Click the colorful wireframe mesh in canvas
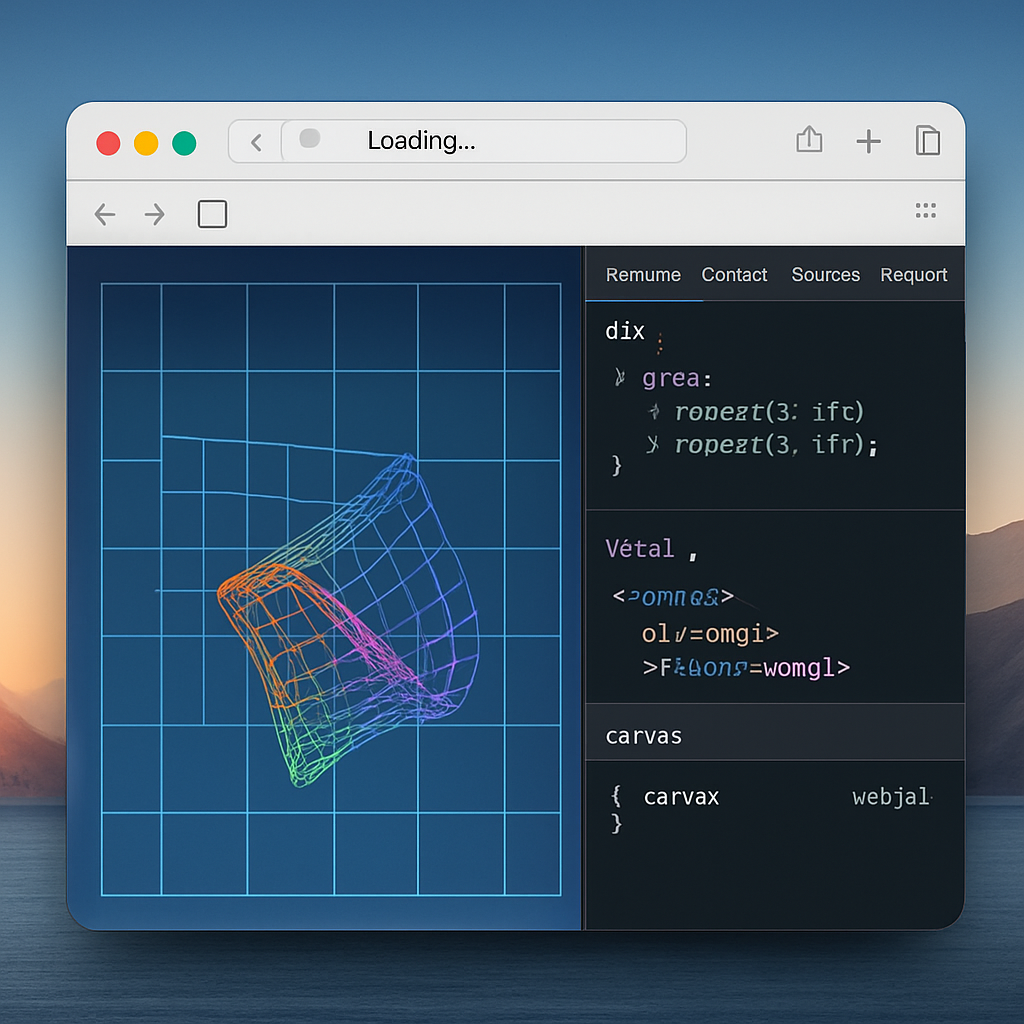 pos(348,620)
